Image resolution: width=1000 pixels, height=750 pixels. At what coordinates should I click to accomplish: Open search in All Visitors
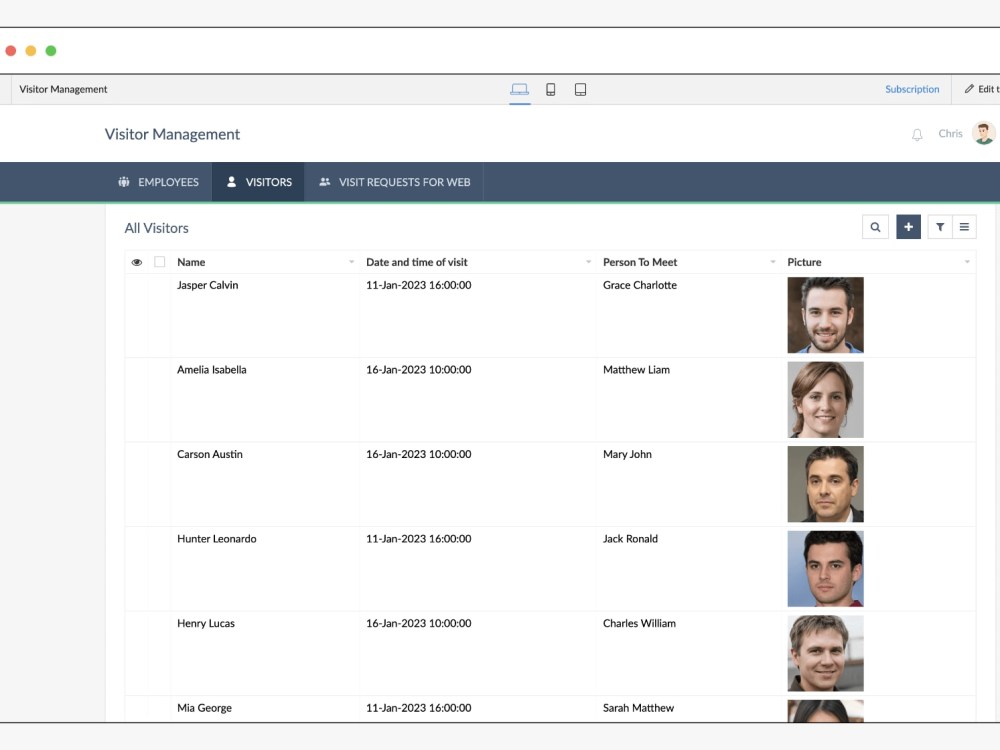click(875, 227)
